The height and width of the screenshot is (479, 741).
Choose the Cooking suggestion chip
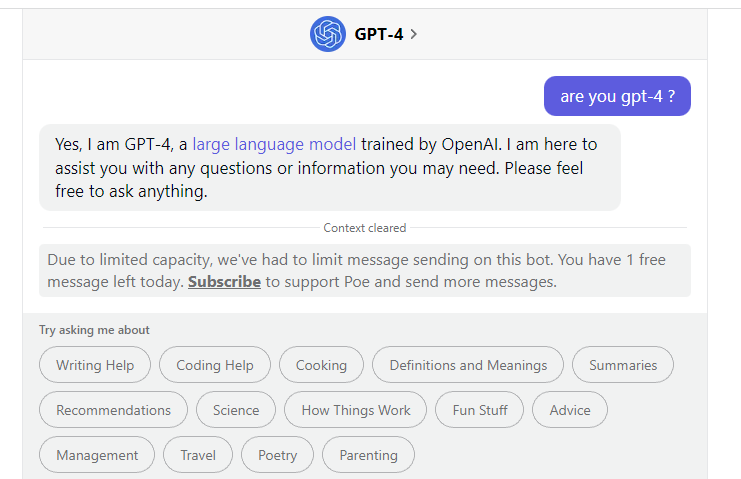(321, 365)
